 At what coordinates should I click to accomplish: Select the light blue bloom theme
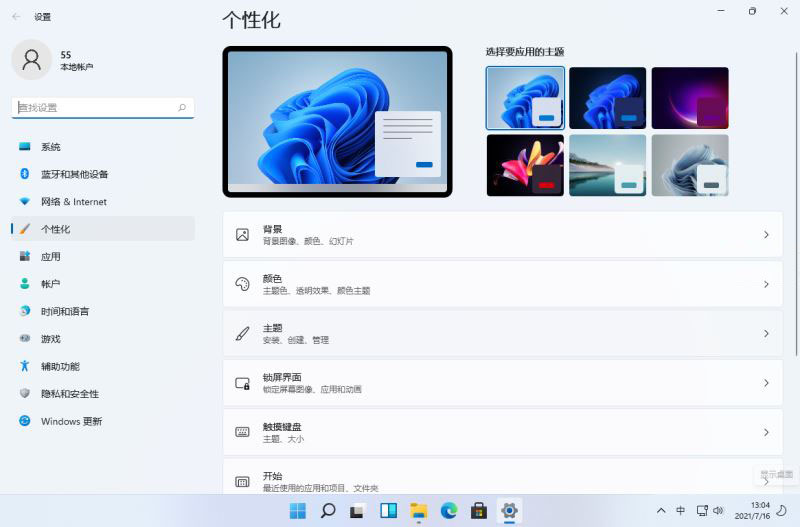tap(525, 98)
